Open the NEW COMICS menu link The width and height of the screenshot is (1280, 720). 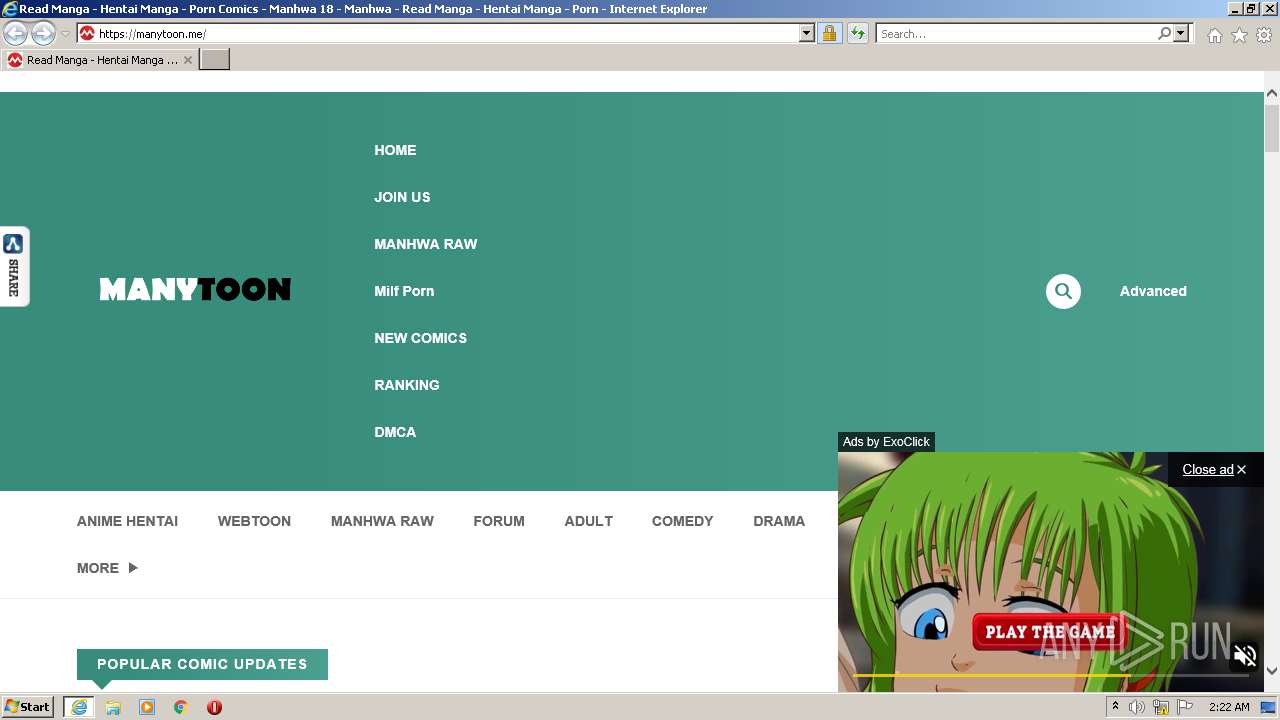(420, 338)
